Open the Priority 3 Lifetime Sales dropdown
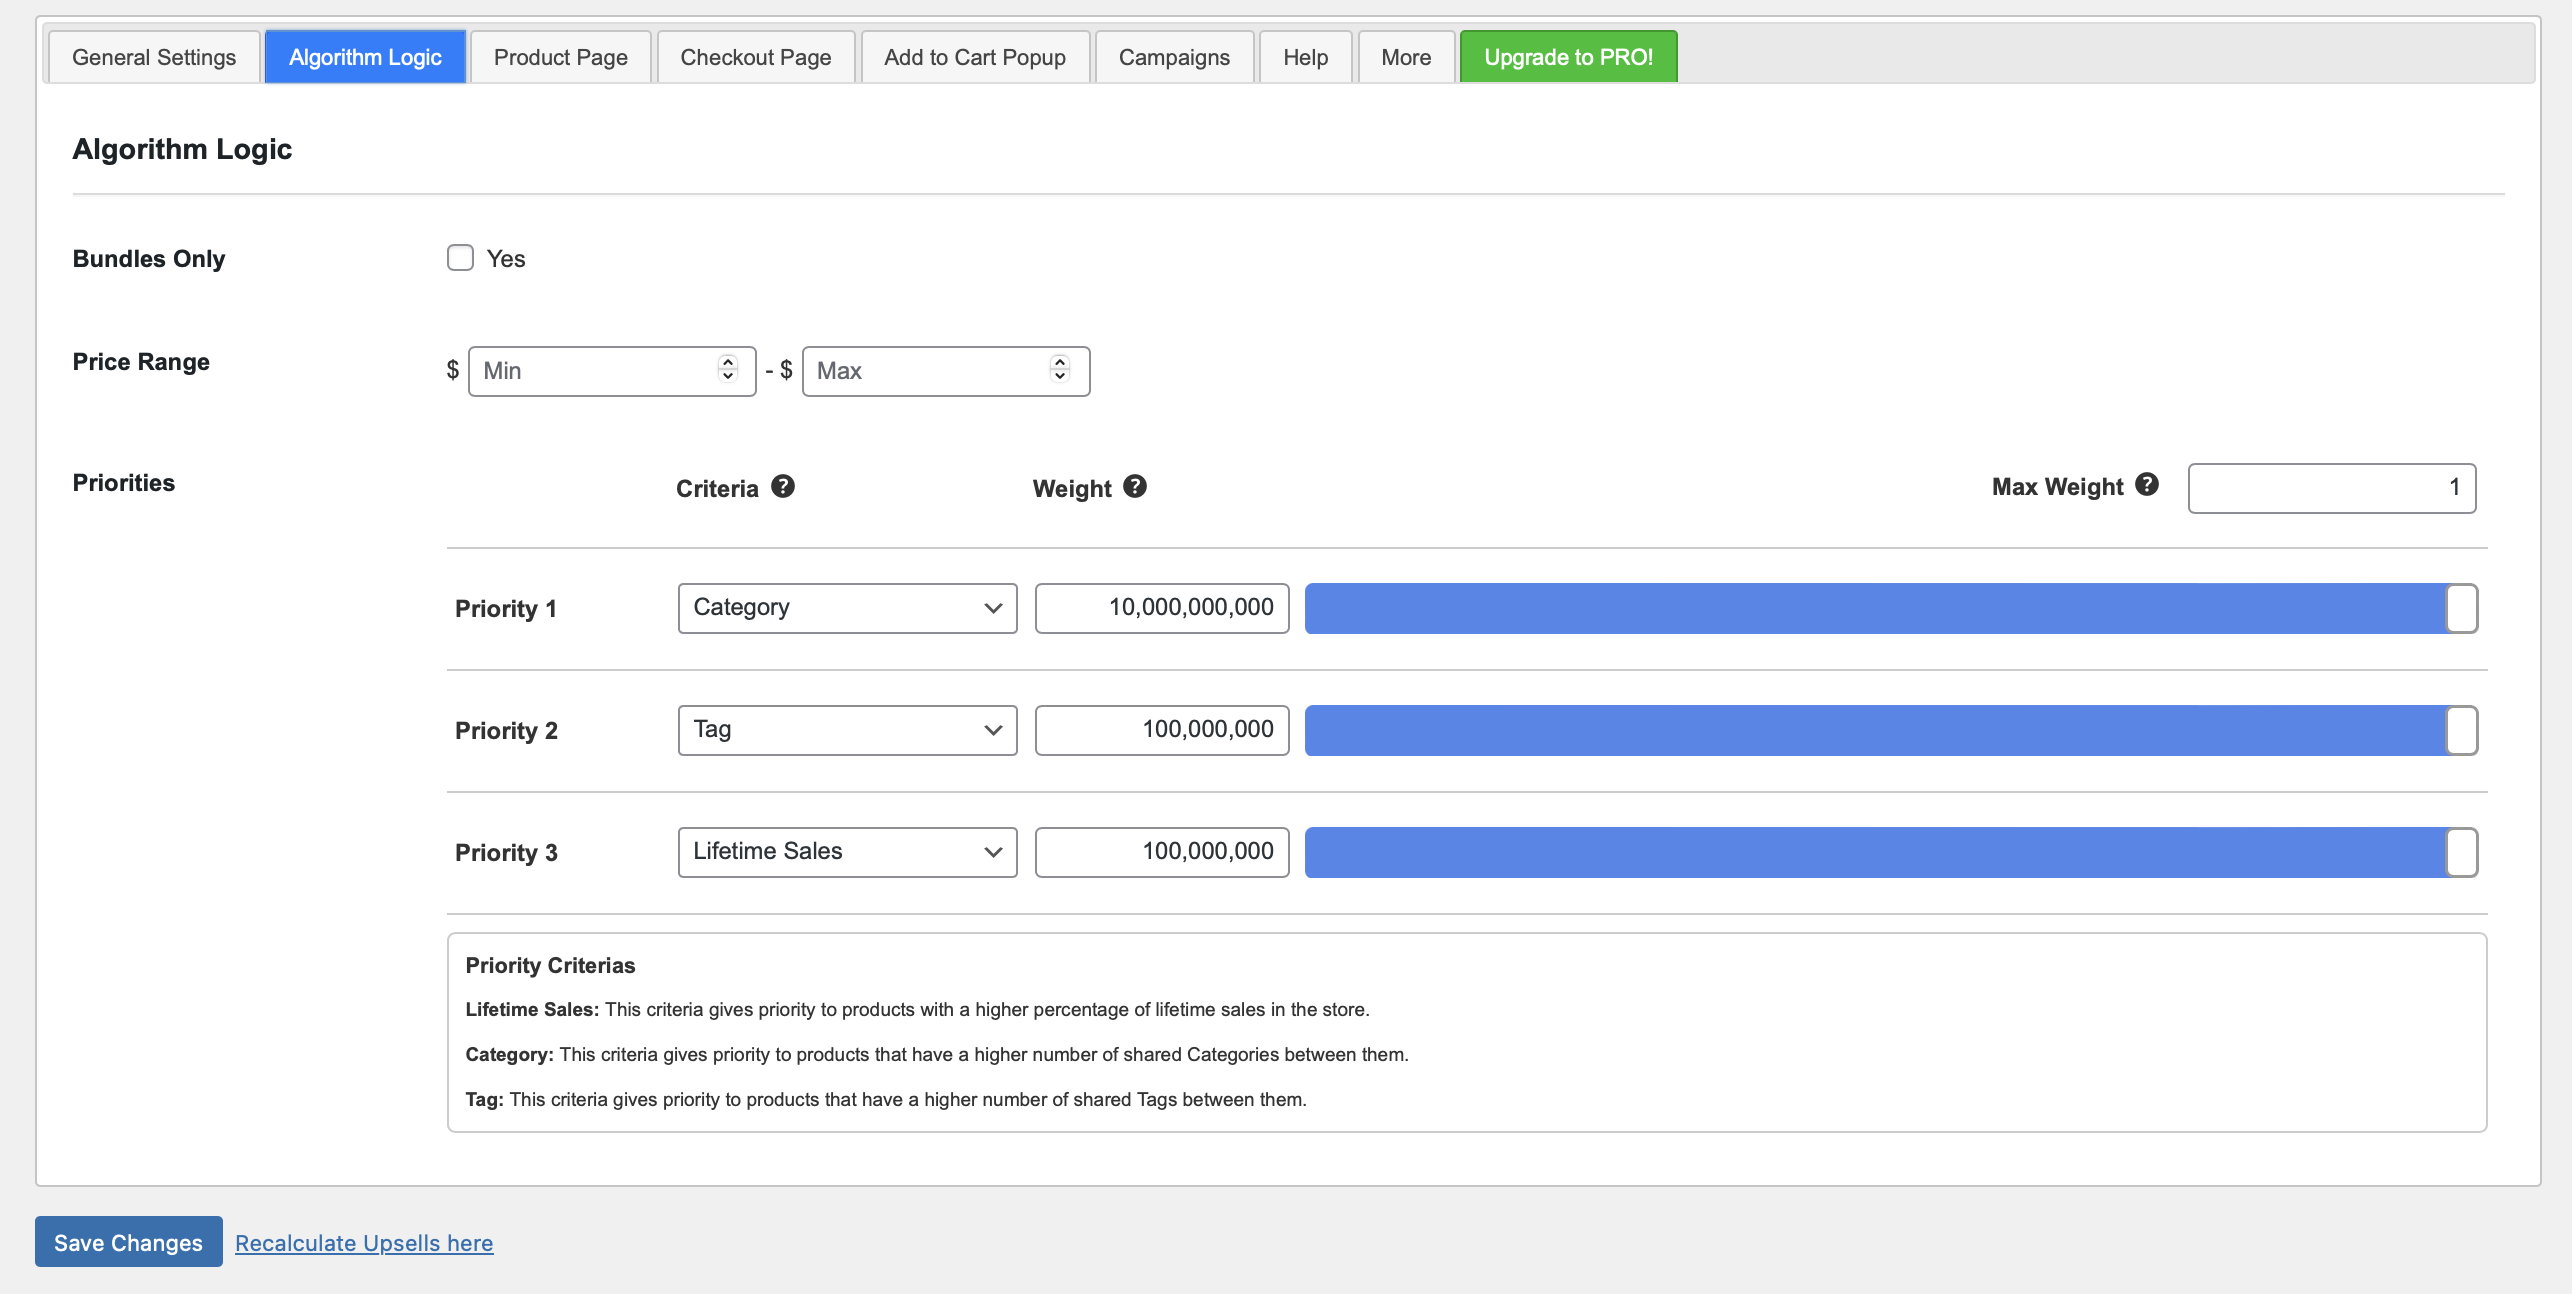 (847, 852)
